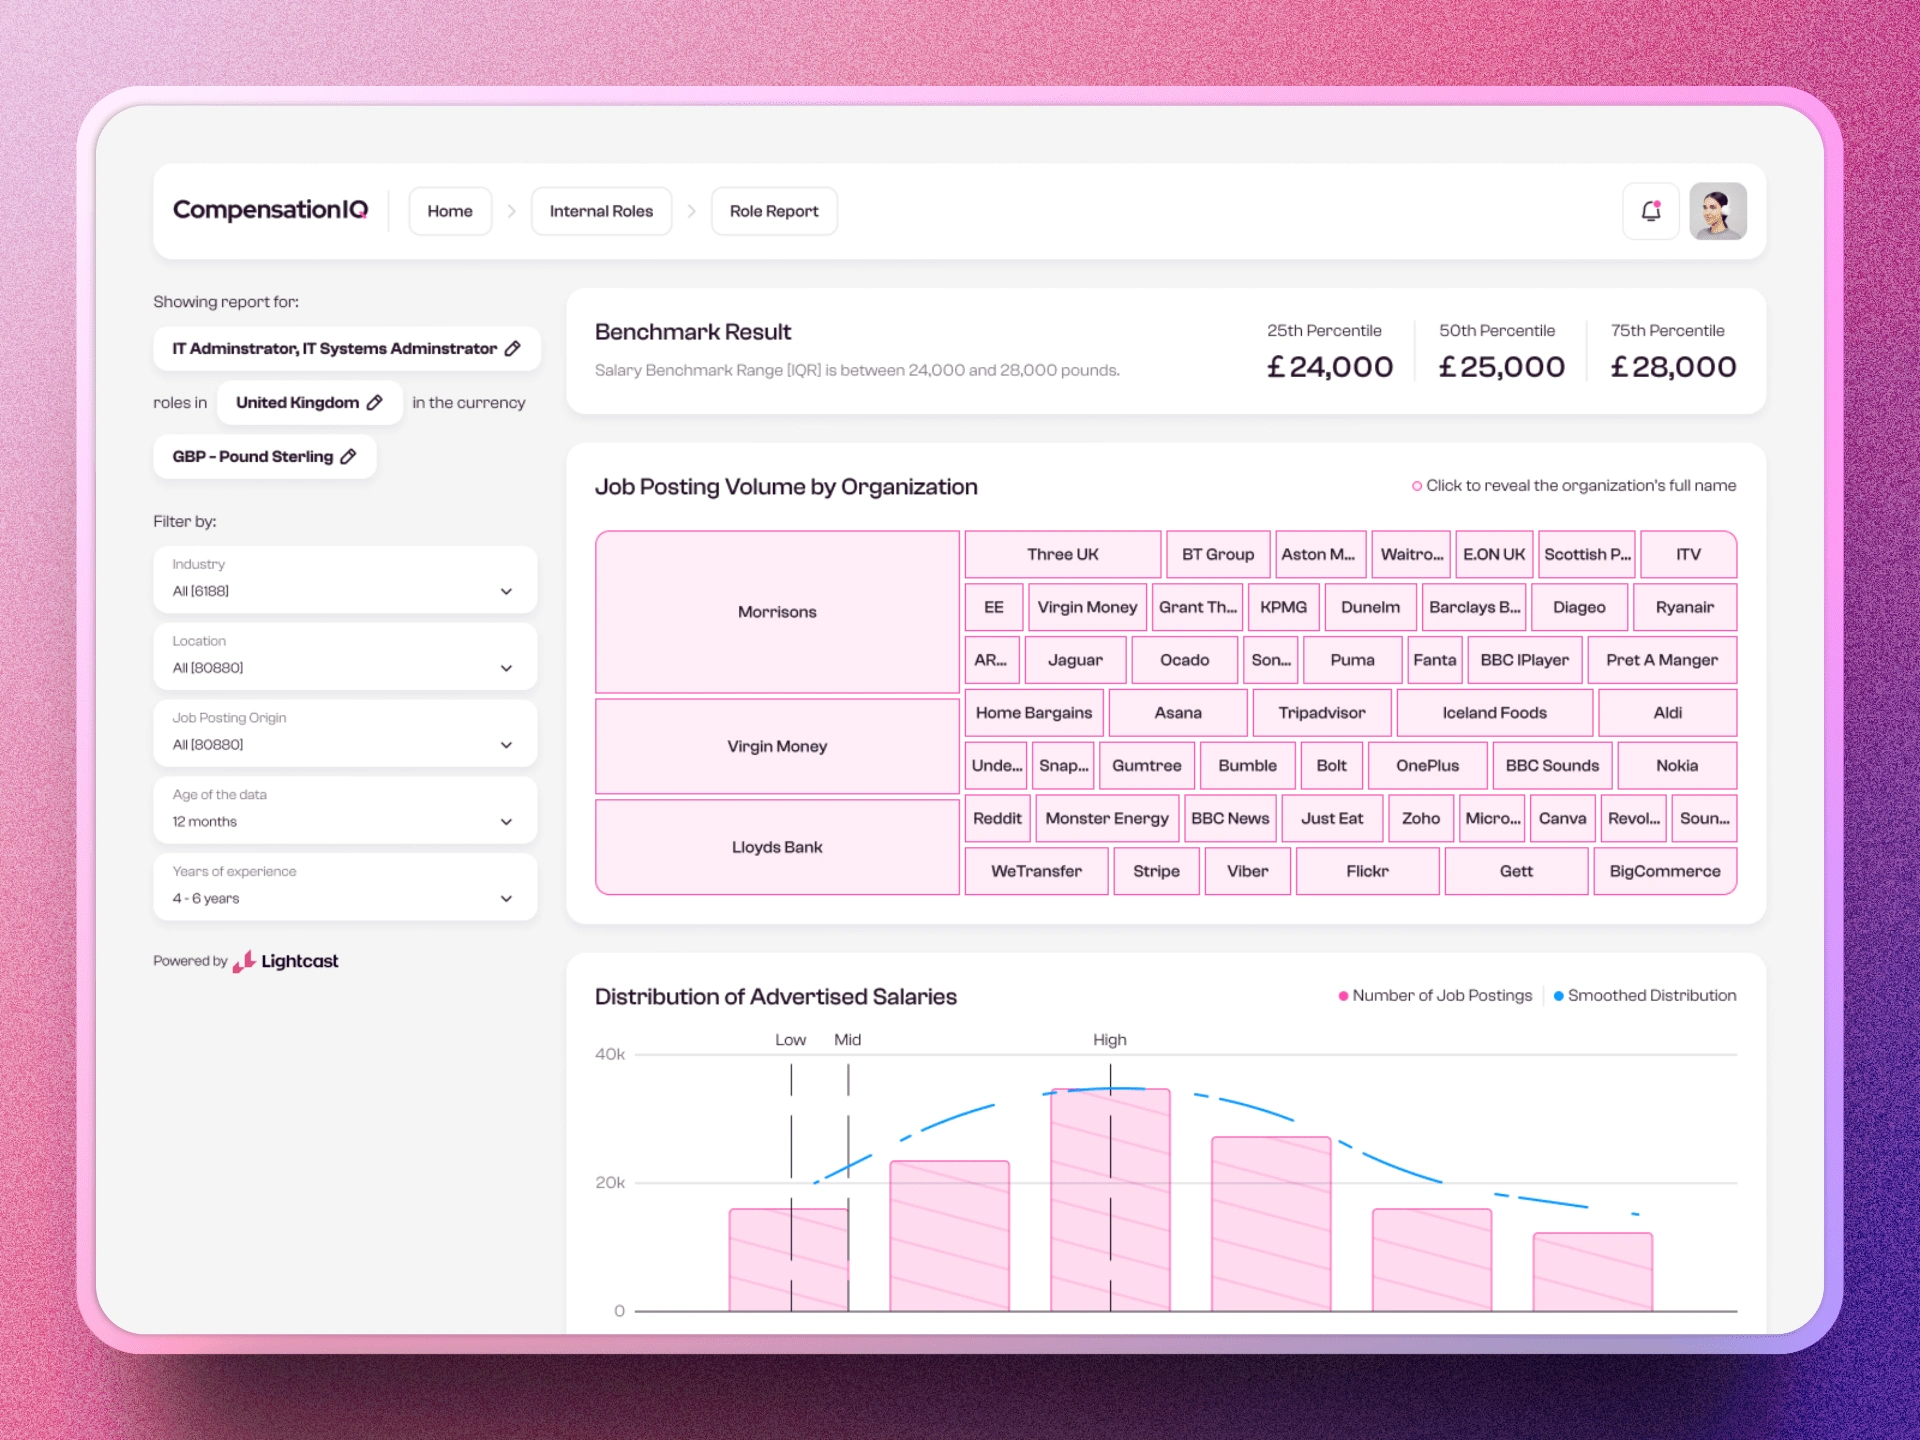
Task: Click the High marker on salary chart
Action: [1110, 1040]
